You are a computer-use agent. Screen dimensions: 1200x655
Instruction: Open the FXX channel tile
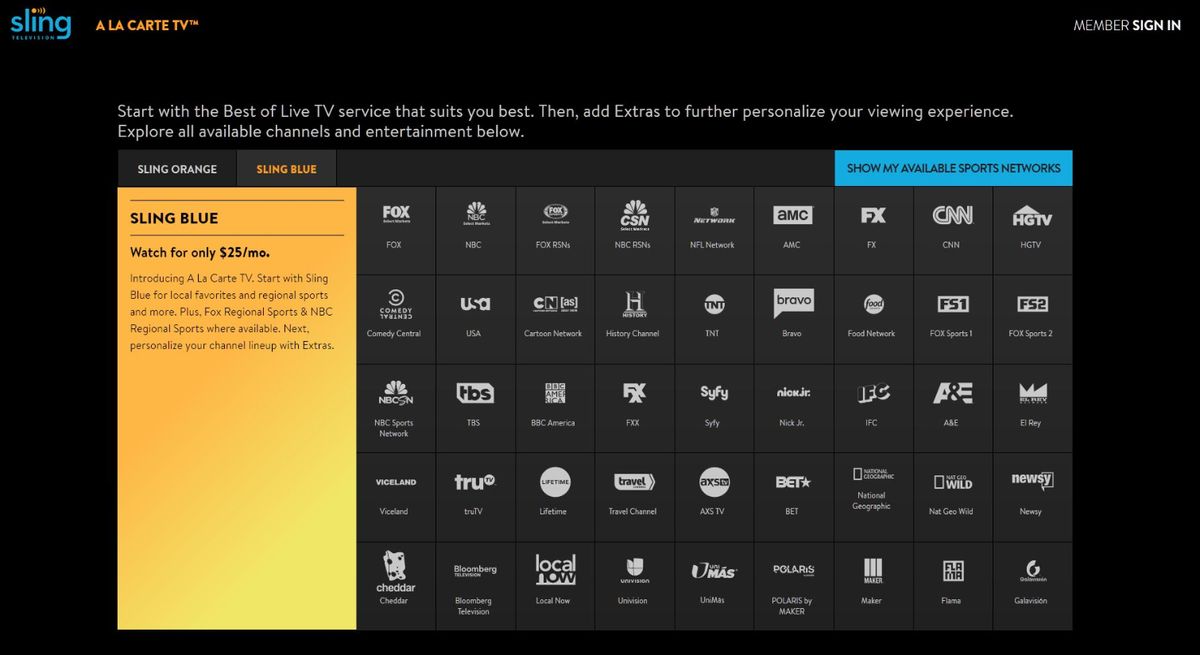[x=634, y=408]
